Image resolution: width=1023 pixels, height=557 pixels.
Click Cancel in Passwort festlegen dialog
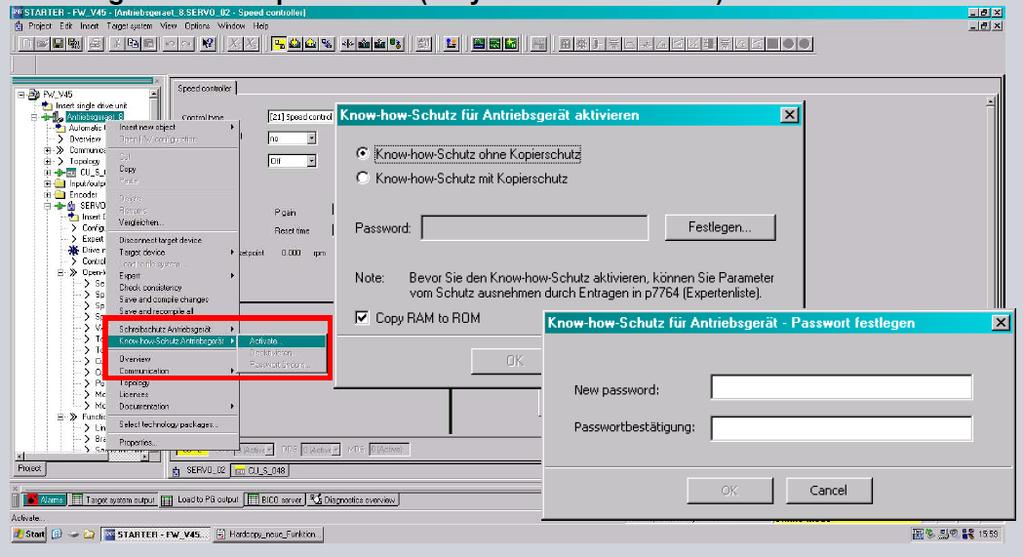[x=829, y=490]
